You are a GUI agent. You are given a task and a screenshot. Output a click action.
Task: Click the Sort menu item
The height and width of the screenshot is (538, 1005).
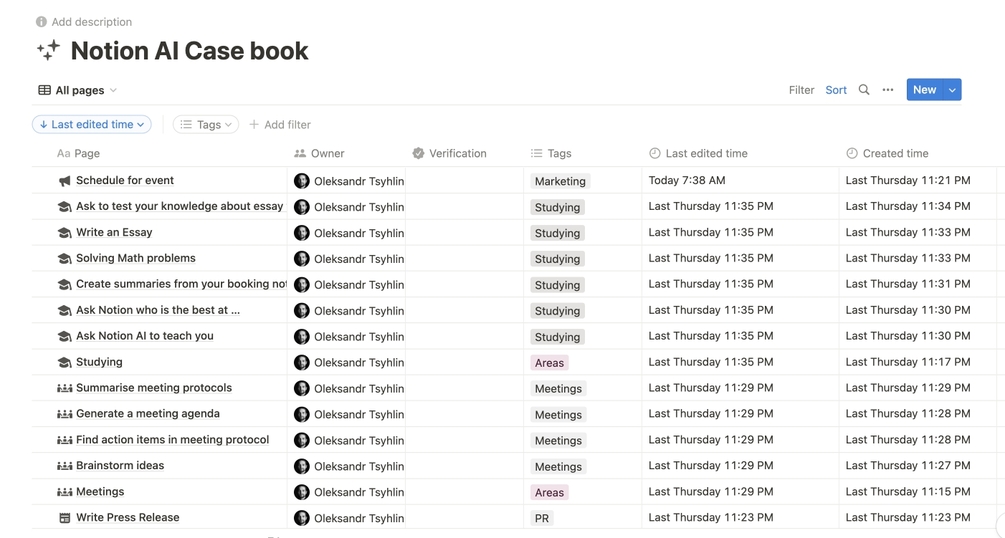(836, 90)
